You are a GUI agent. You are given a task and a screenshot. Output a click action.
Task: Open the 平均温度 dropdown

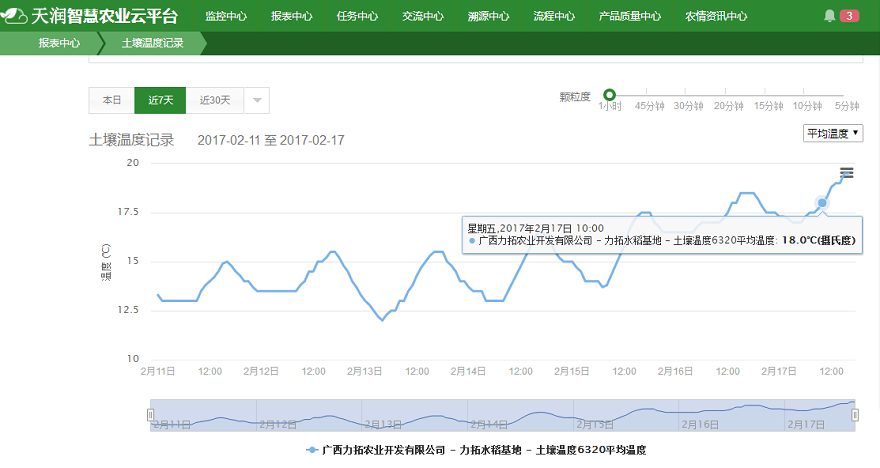[834, 133]
